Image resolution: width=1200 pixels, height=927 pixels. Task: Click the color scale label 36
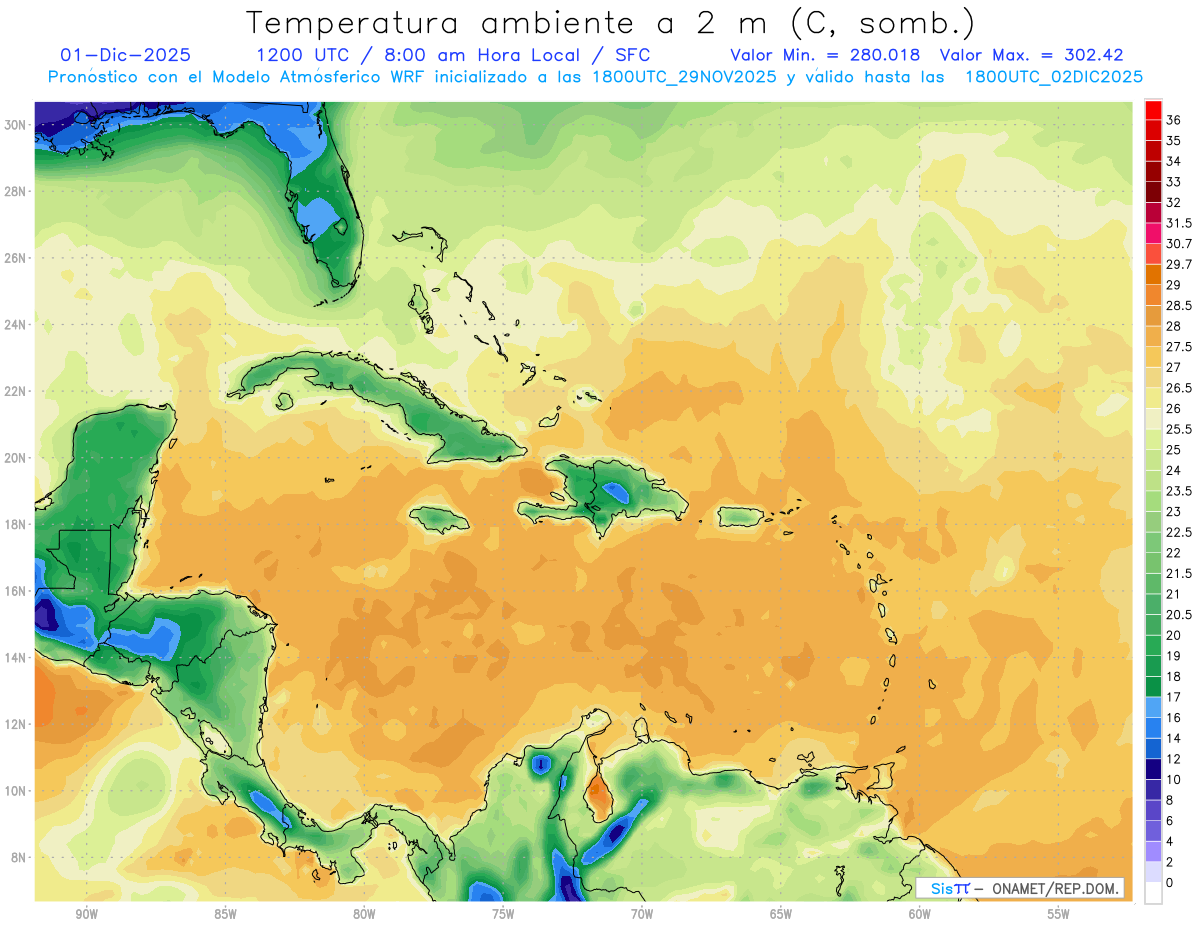(1174, 120)
